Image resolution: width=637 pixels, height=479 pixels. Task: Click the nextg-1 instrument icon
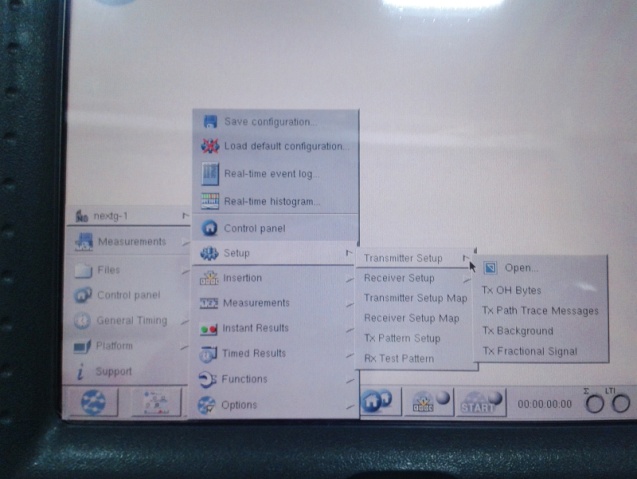tap(82, 216)
